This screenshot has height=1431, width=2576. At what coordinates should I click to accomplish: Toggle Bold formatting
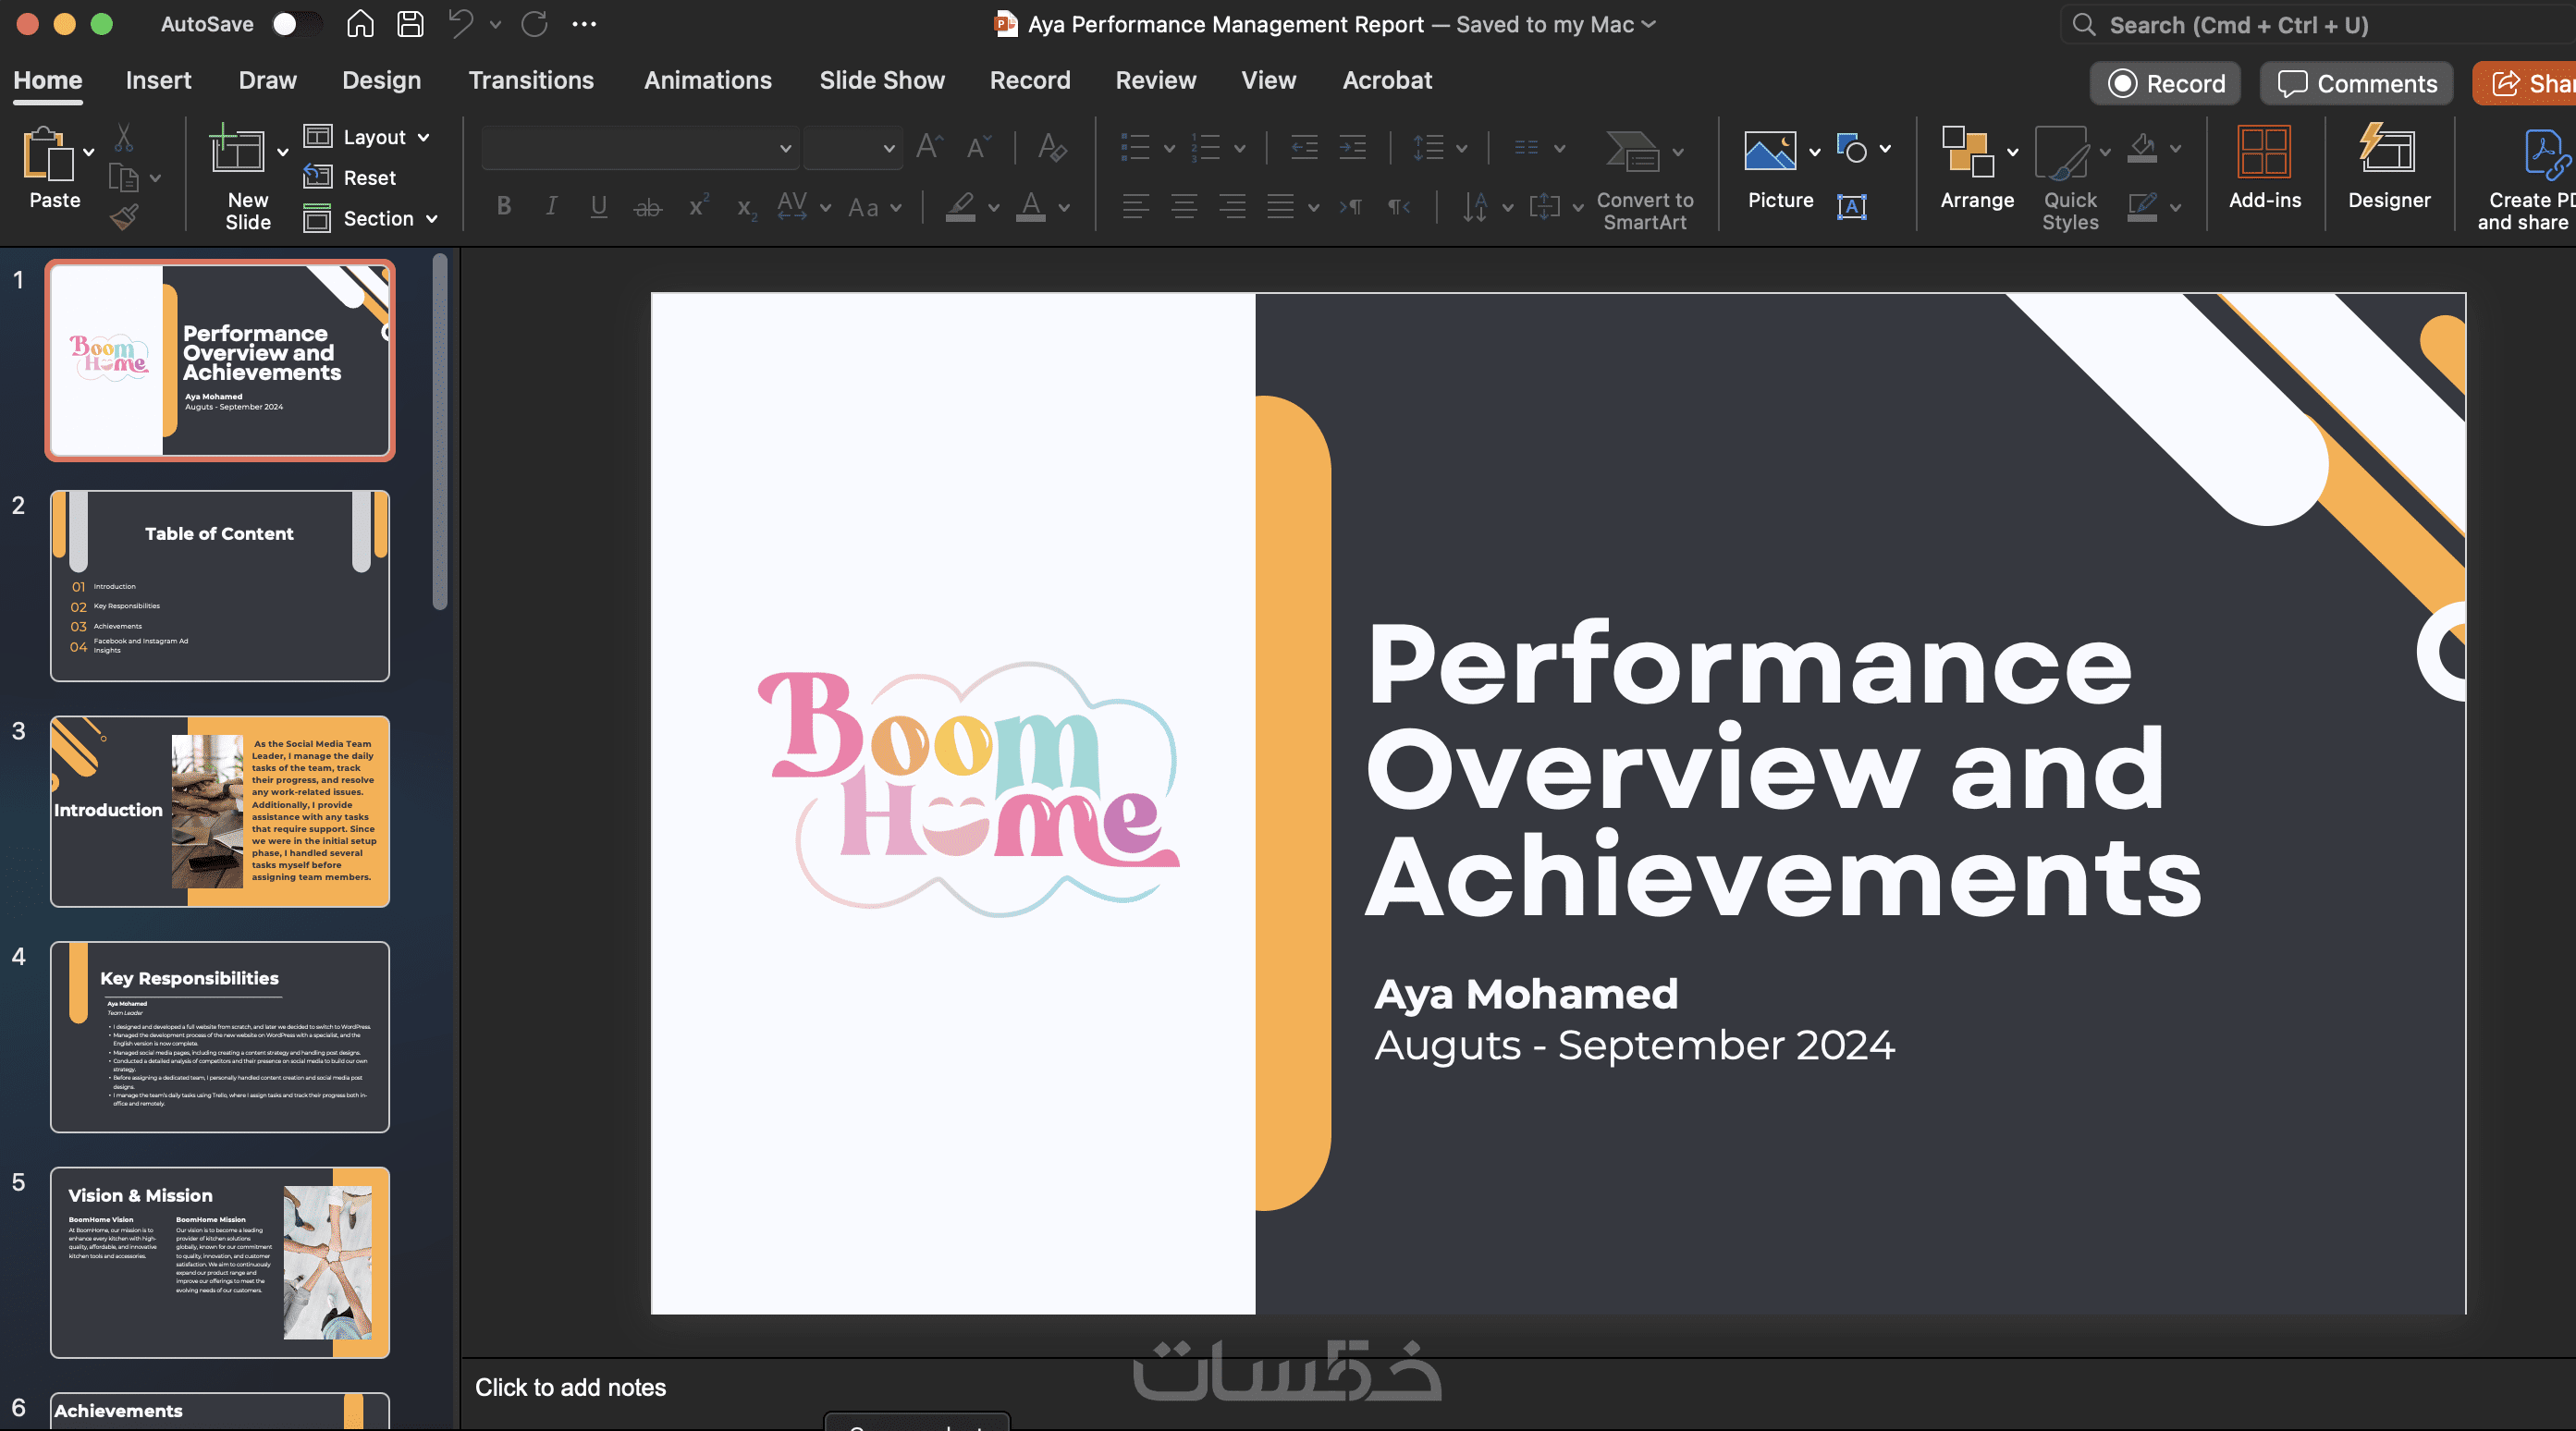pos(504,207)
